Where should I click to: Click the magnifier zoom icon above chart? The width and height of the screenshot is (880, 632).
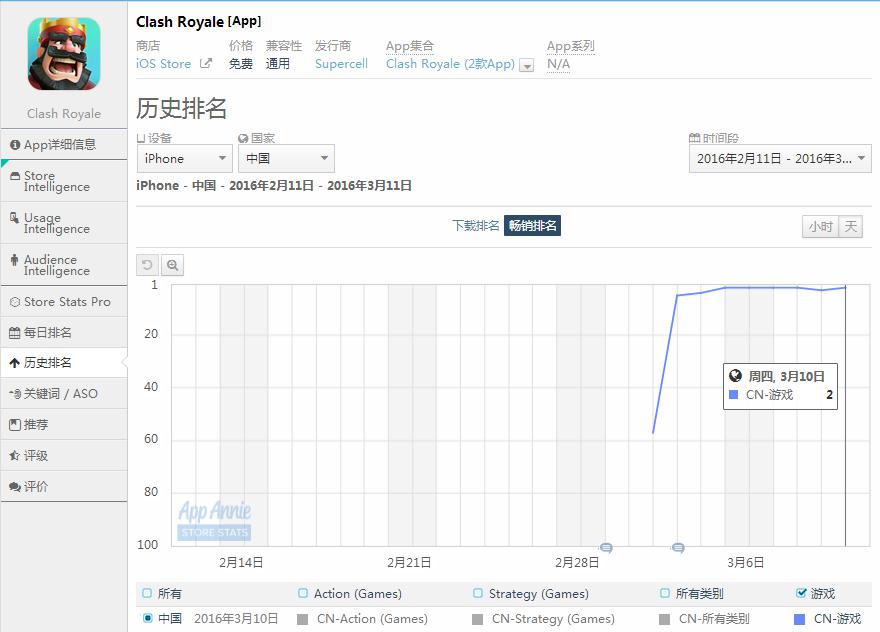pyautogui.click(x=172, y=265)
